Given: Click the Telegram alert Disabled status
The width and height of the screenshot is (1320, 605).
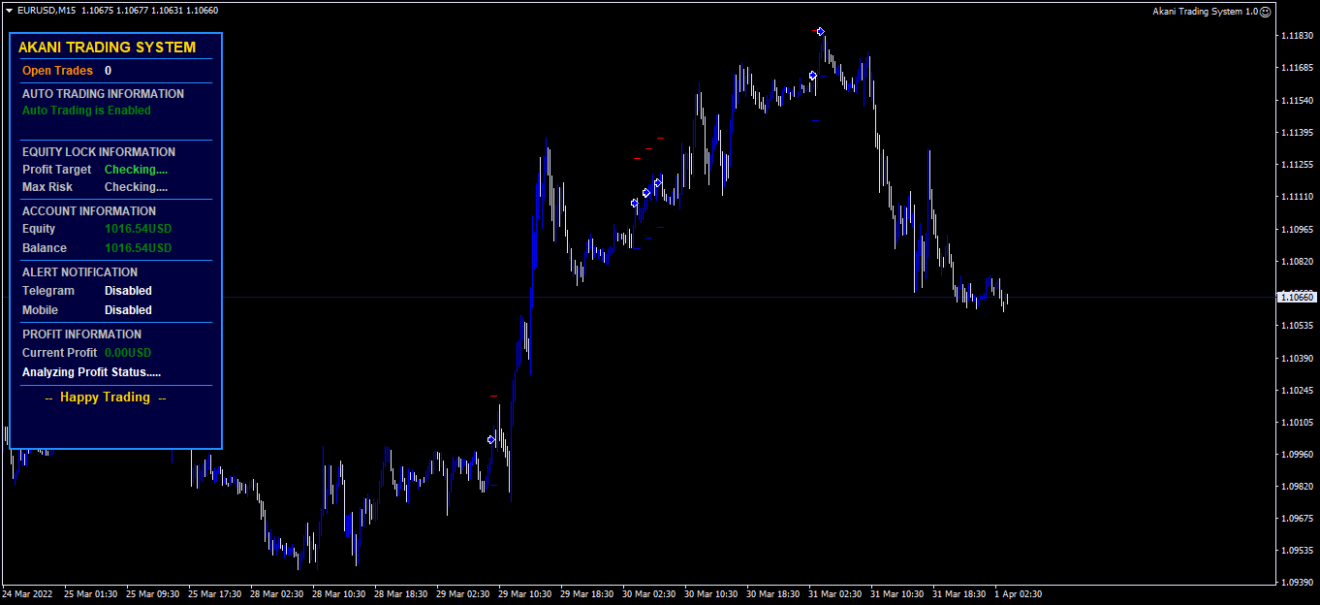Looking at the screenshot, I should tap(128, 291).
